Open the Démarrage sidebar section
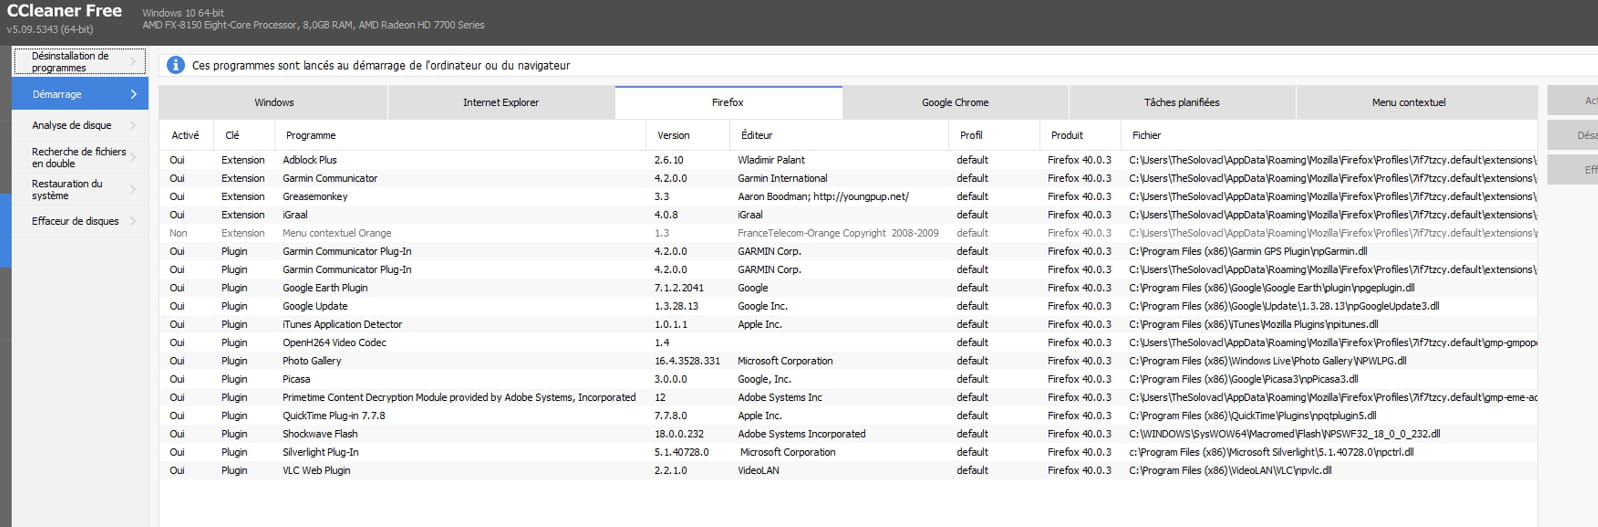Image resolution: width=1598 pixels, height=527 pixels. coord(79,94)
